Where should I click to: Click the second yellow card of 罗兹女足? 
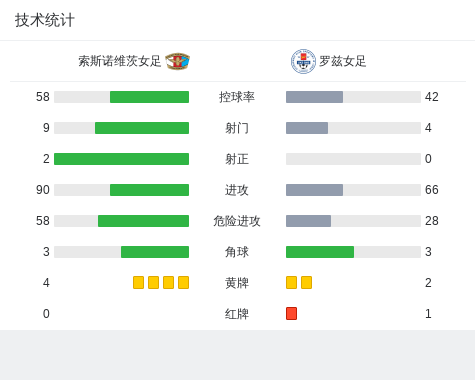tap(306, 282)
